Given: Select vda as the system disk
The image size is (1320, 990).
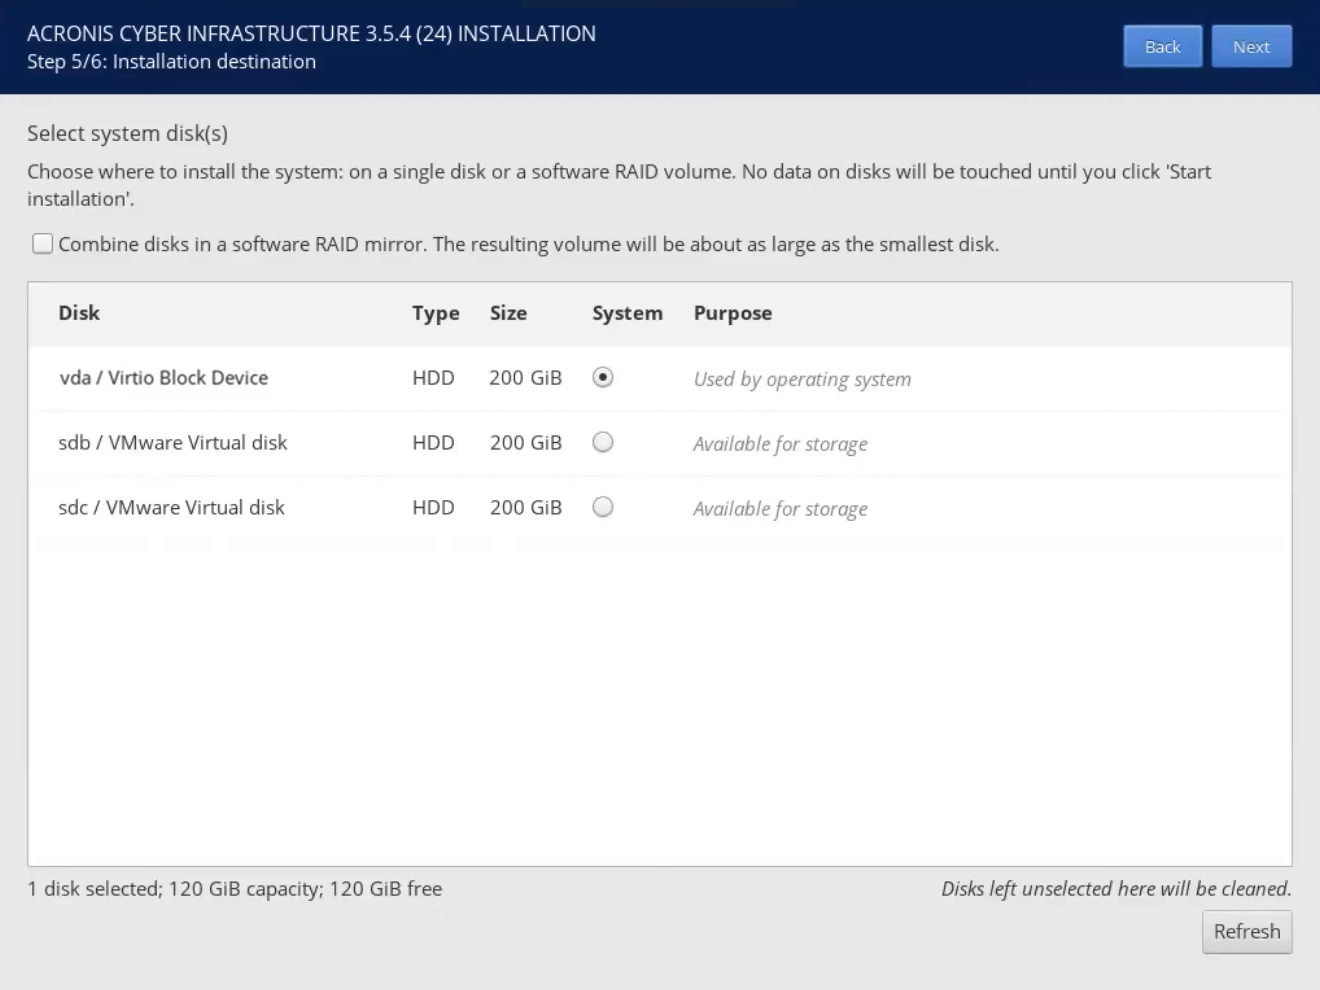Looking at the screenshot, I should point(602,377).
